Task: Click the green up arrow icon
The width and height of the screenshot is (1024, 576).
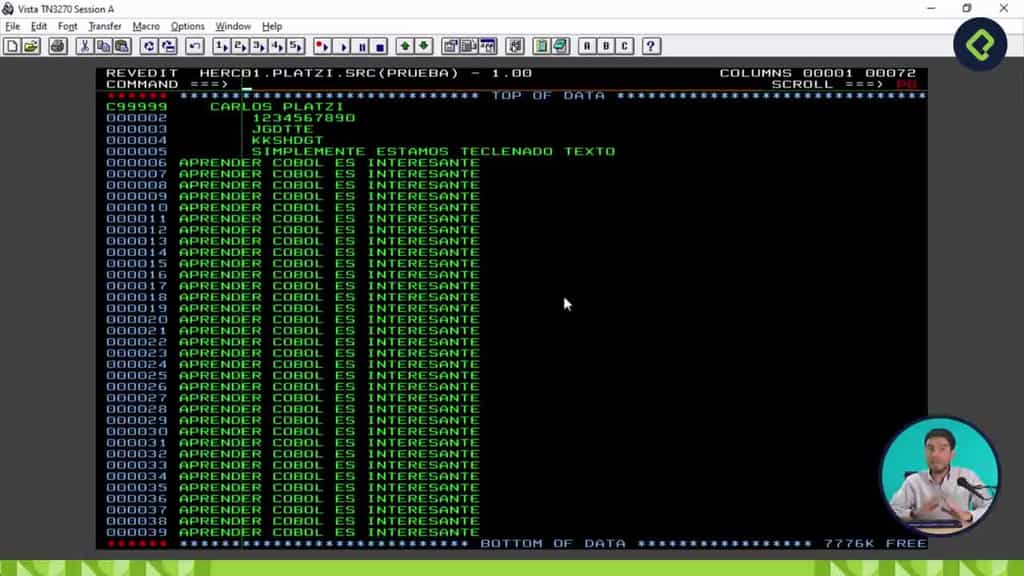Action: click(x=405, y=46)
